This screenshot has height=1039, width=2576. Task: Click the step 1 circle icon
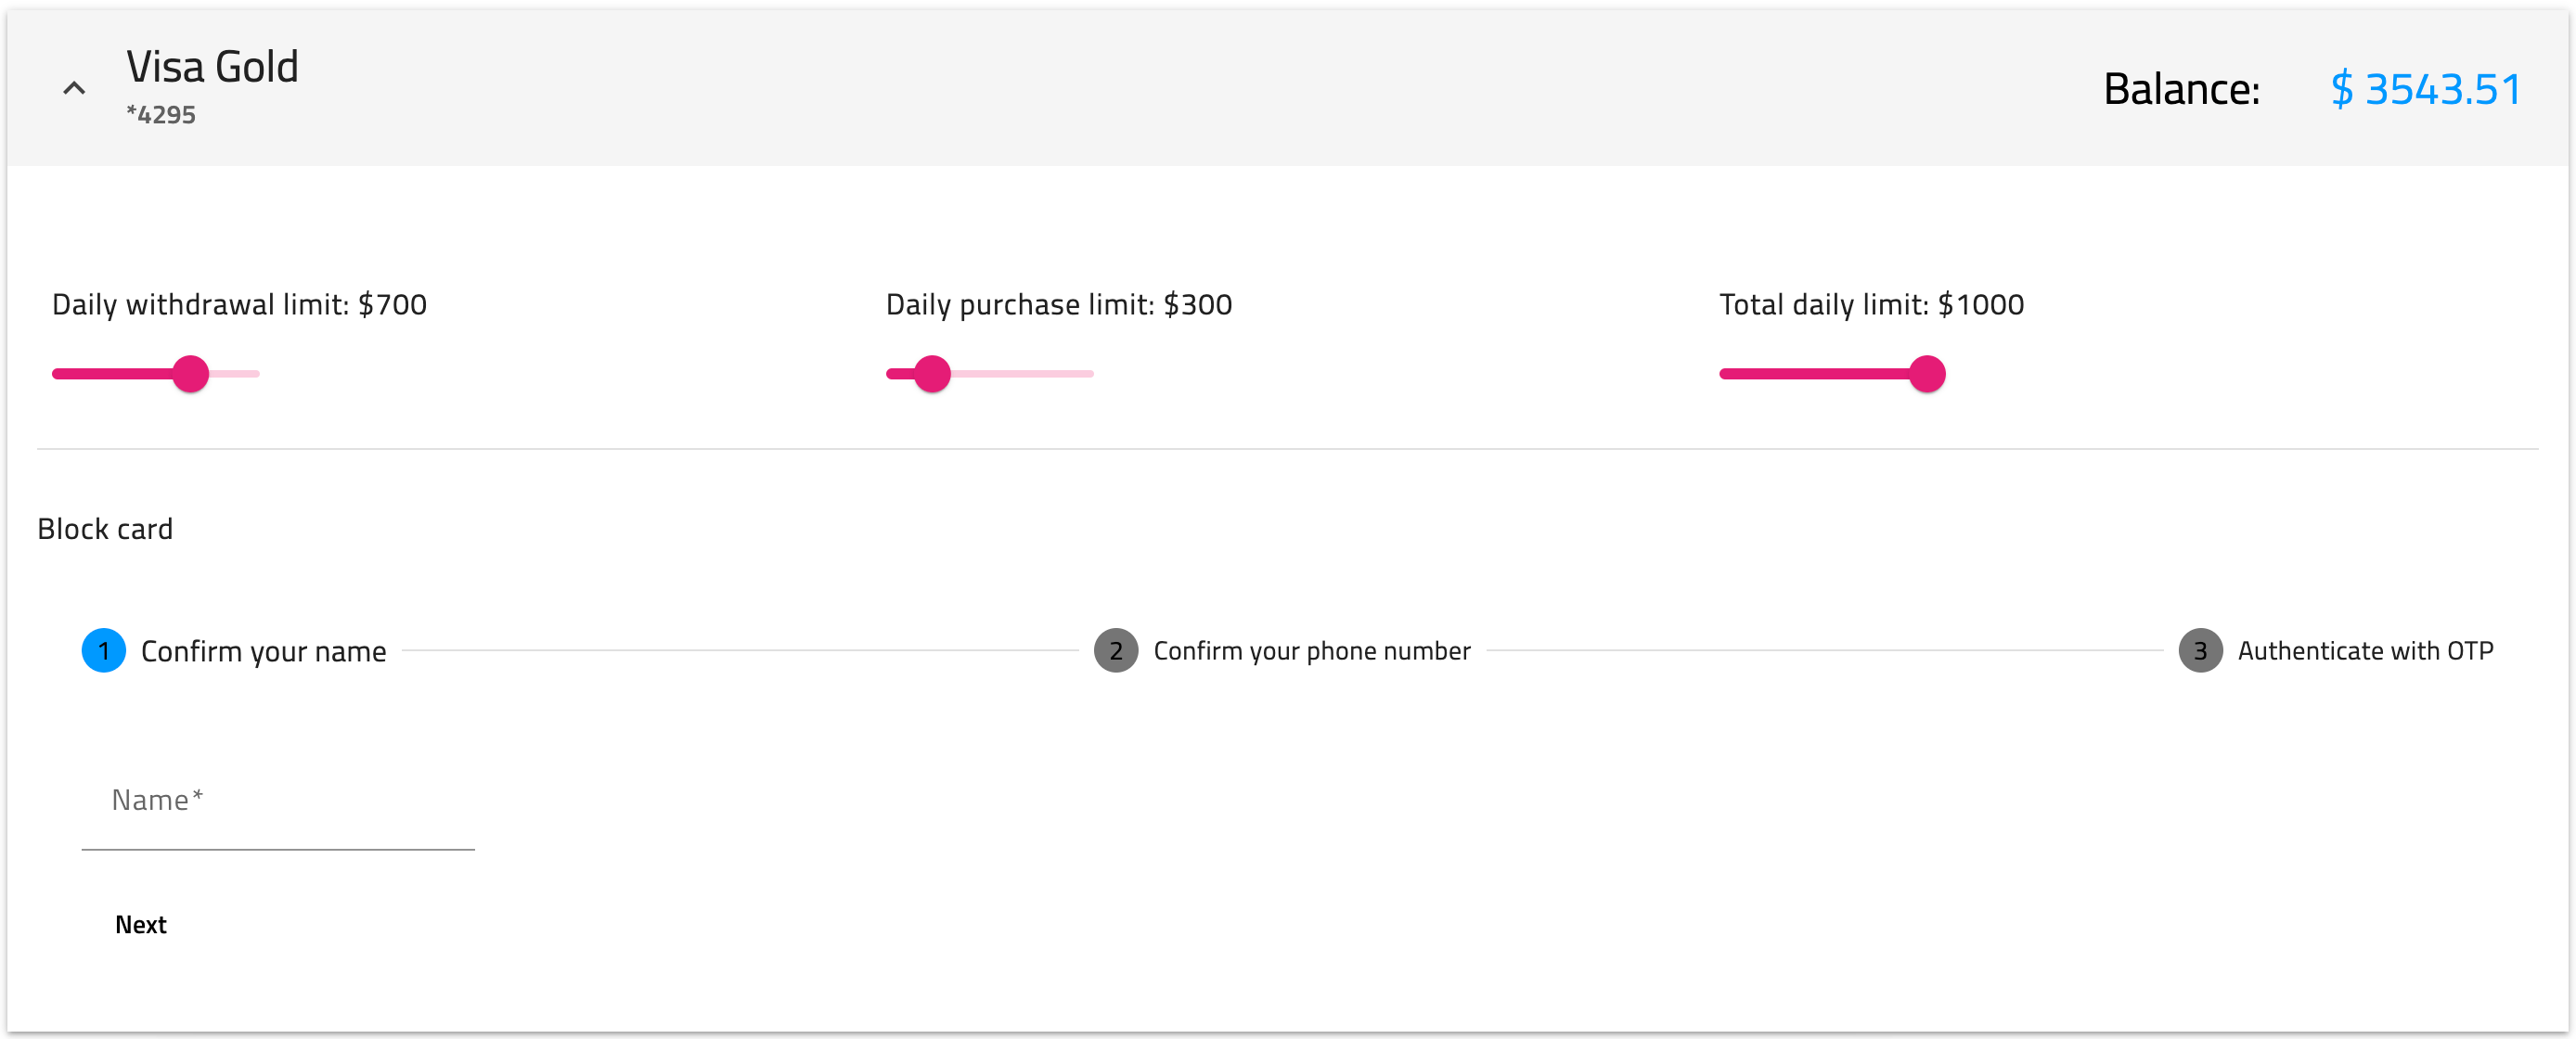click(103, 651)
